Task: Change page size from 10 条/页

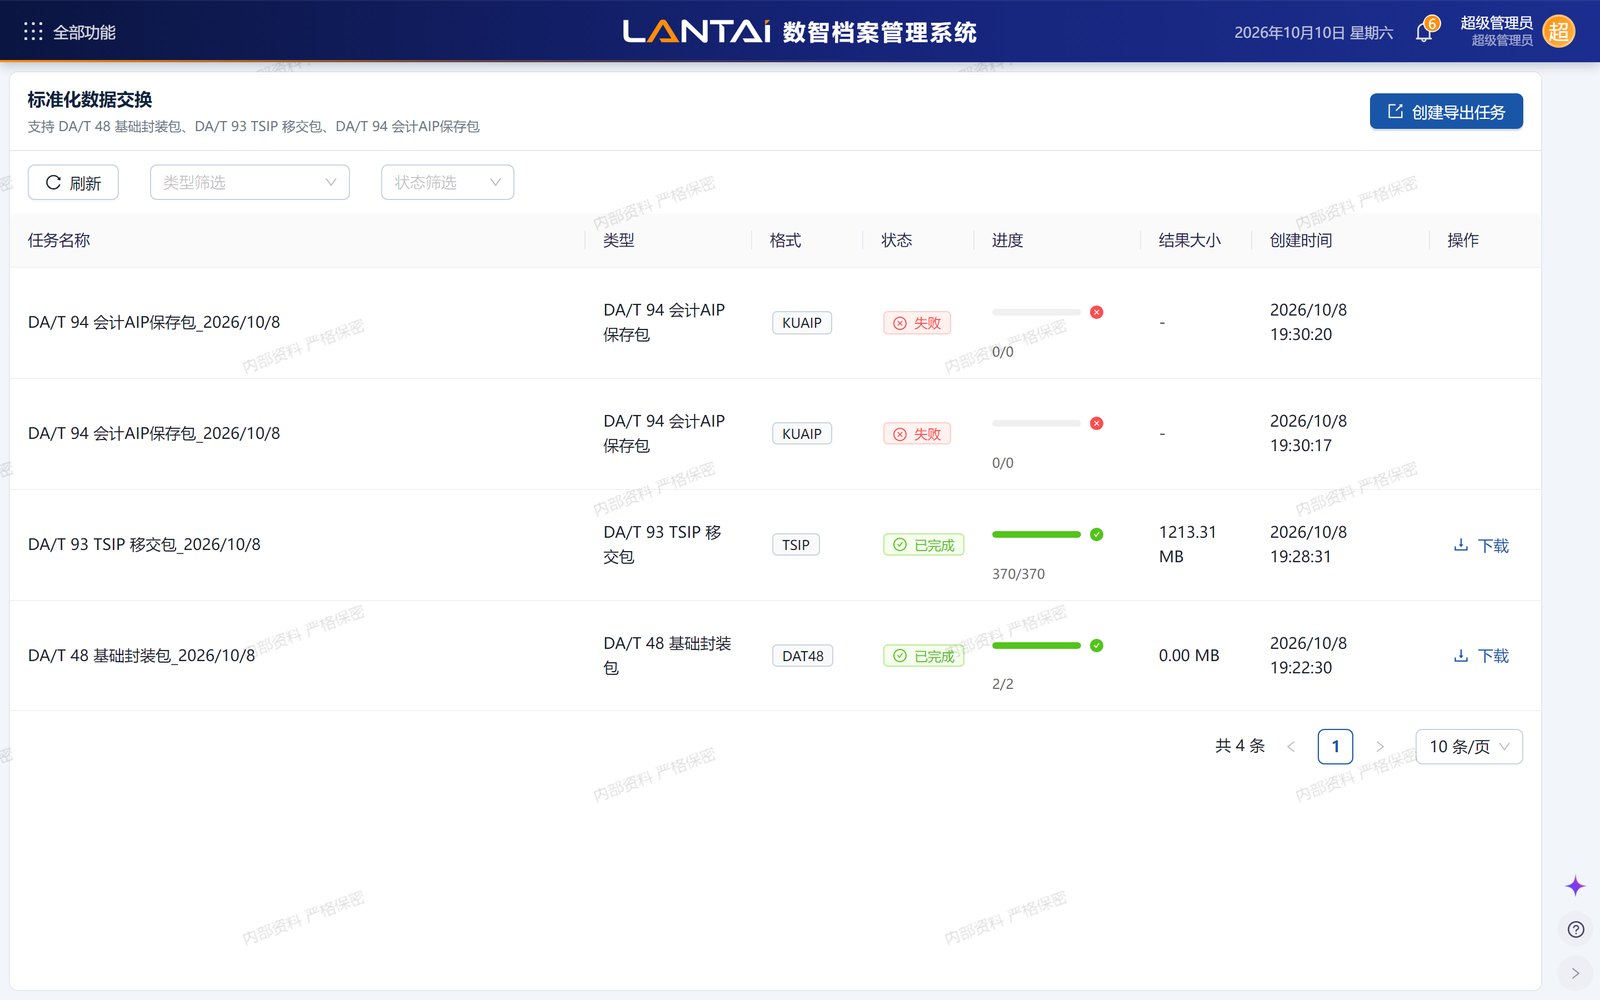Action: 1469,747
